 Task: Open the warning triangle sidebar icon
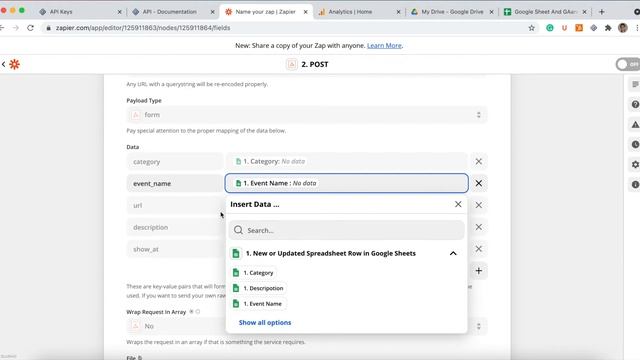click(x=635, y=124)
